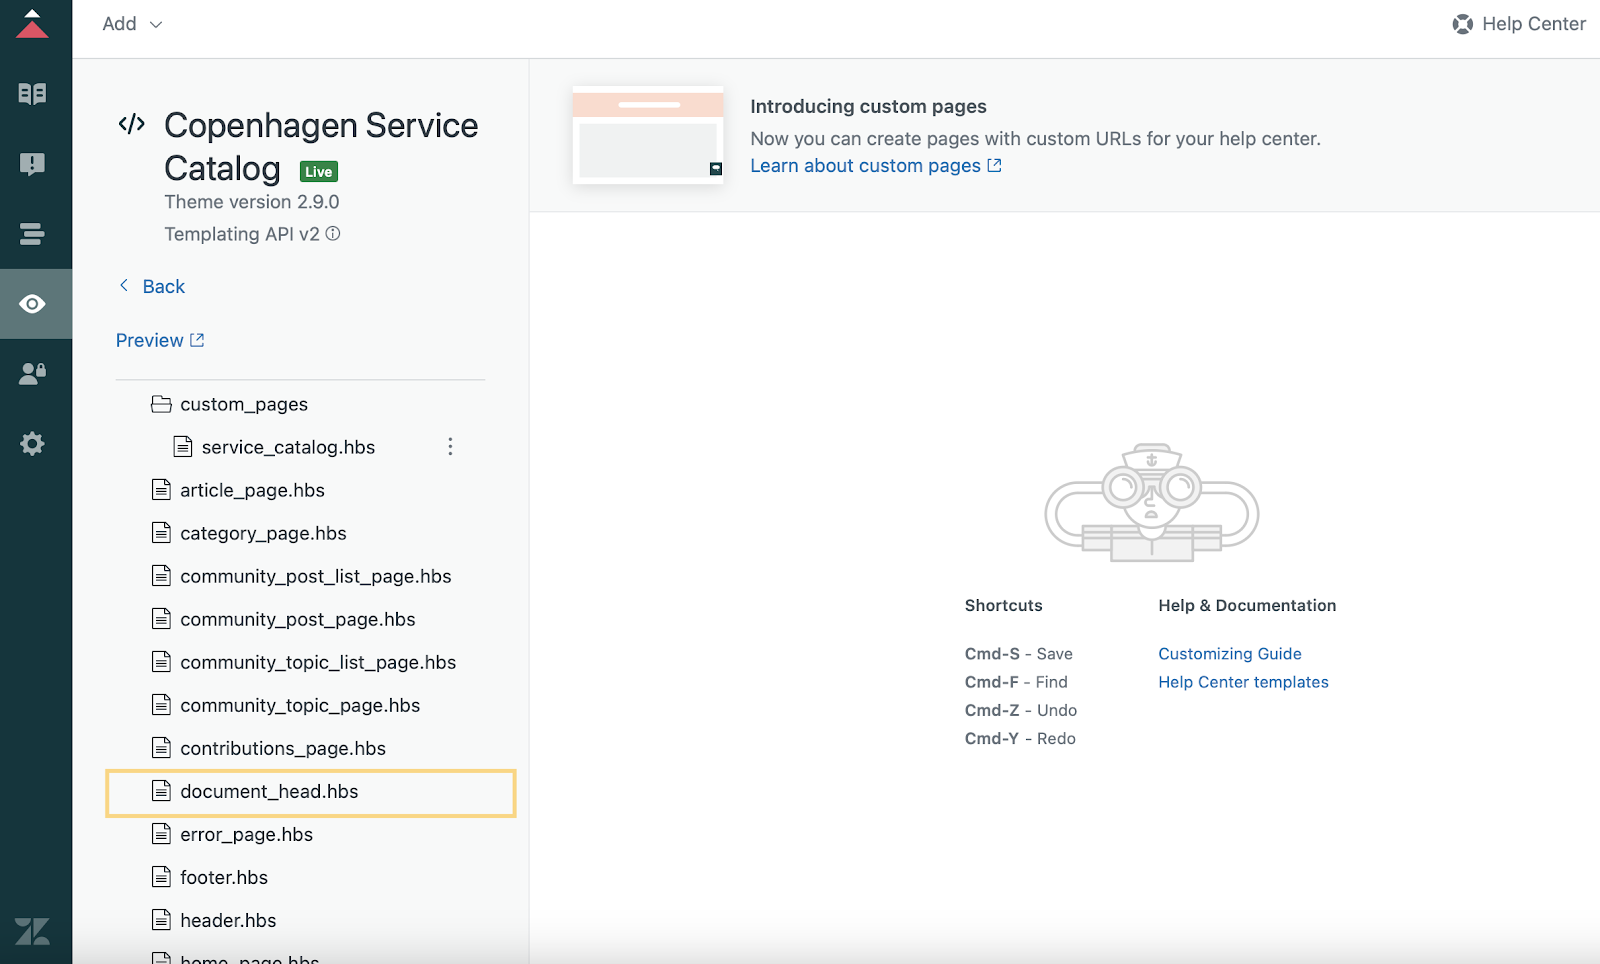
Task: Click the Zendesk logo at sidebar bottom
Action: pos(32,932)
